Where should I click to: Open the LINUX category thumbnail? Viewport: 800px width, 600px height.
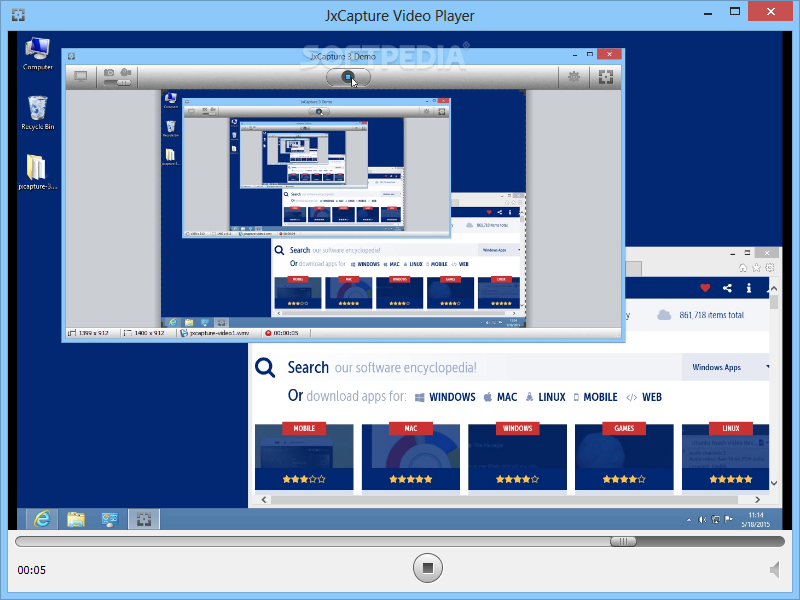point(725,456)
